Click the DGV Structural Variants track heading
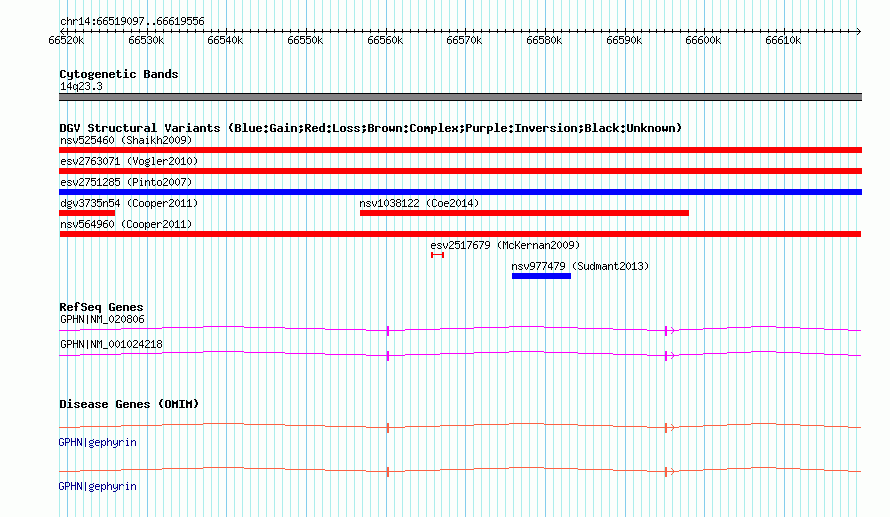 pyautogui.click(x=370, y=128)
